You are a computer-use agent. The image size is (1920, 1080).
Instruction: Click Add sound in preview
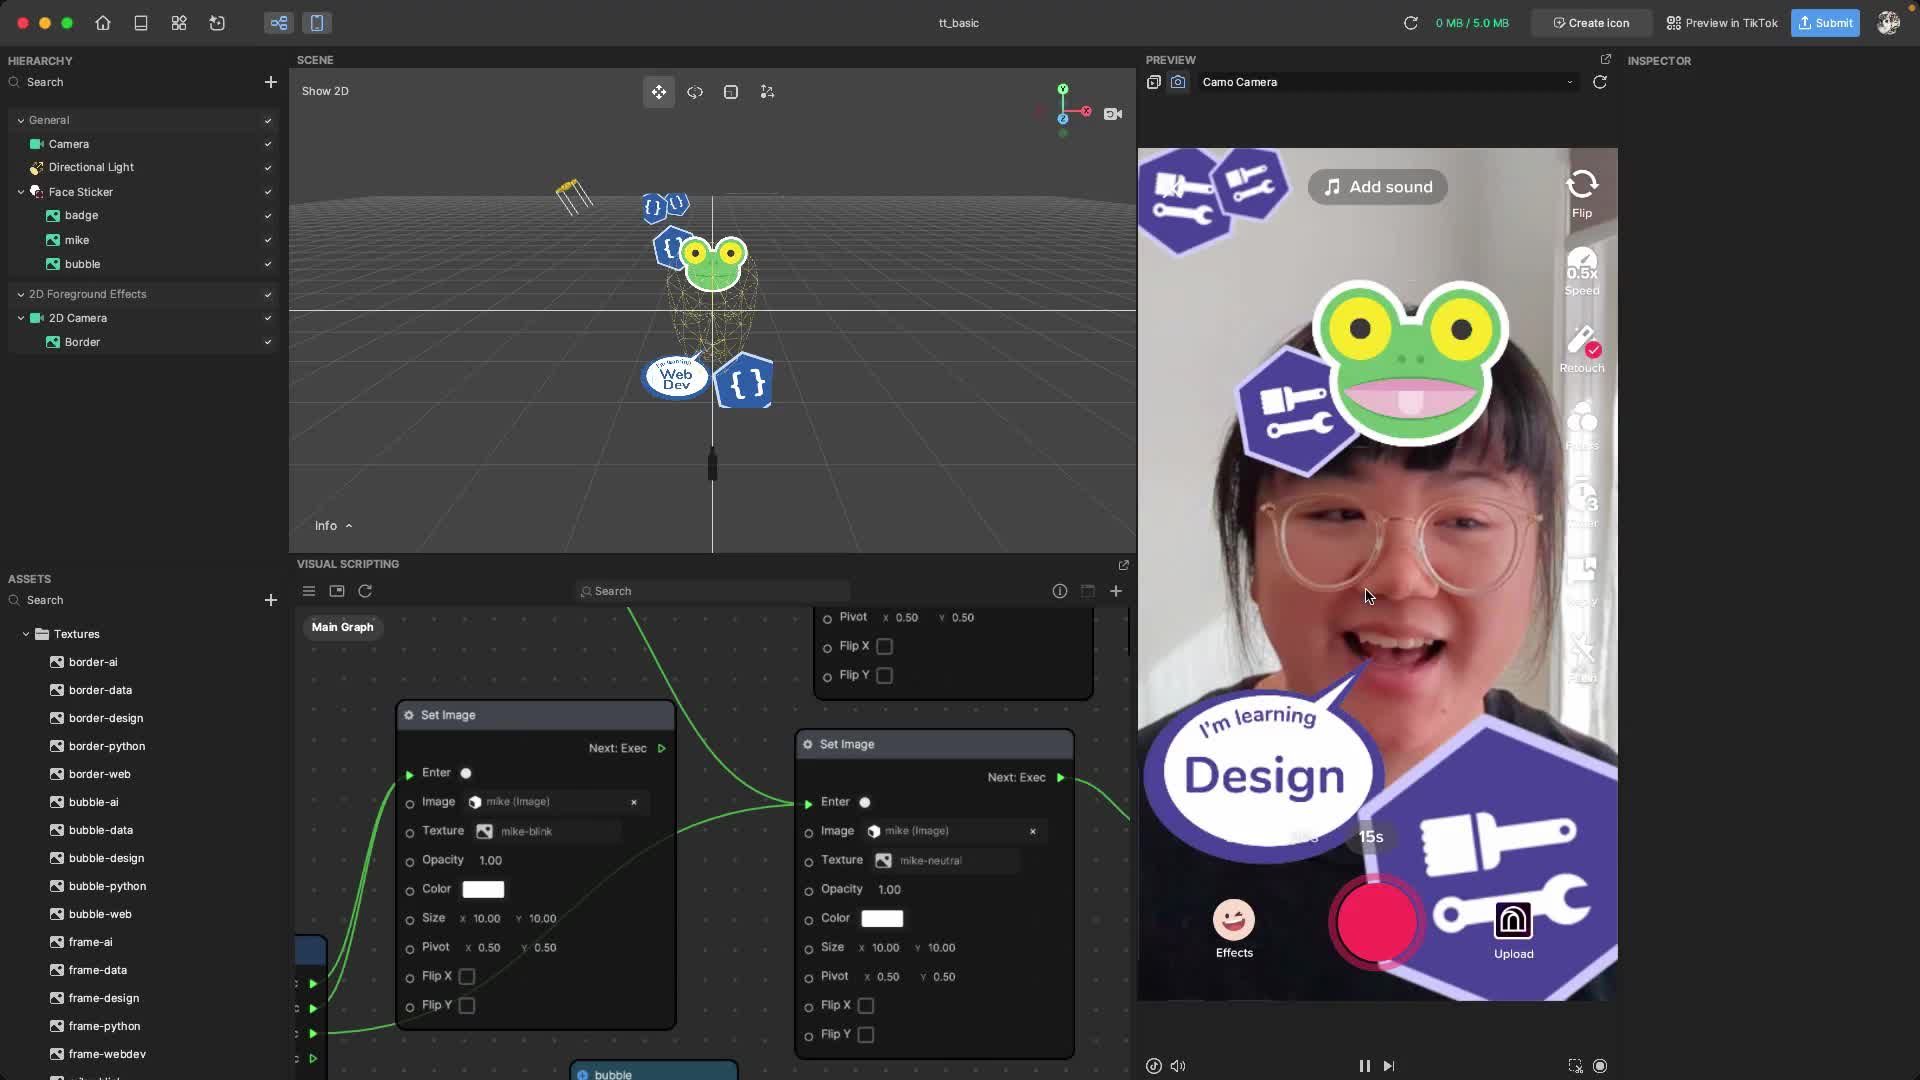click(x=1378, y=187)
